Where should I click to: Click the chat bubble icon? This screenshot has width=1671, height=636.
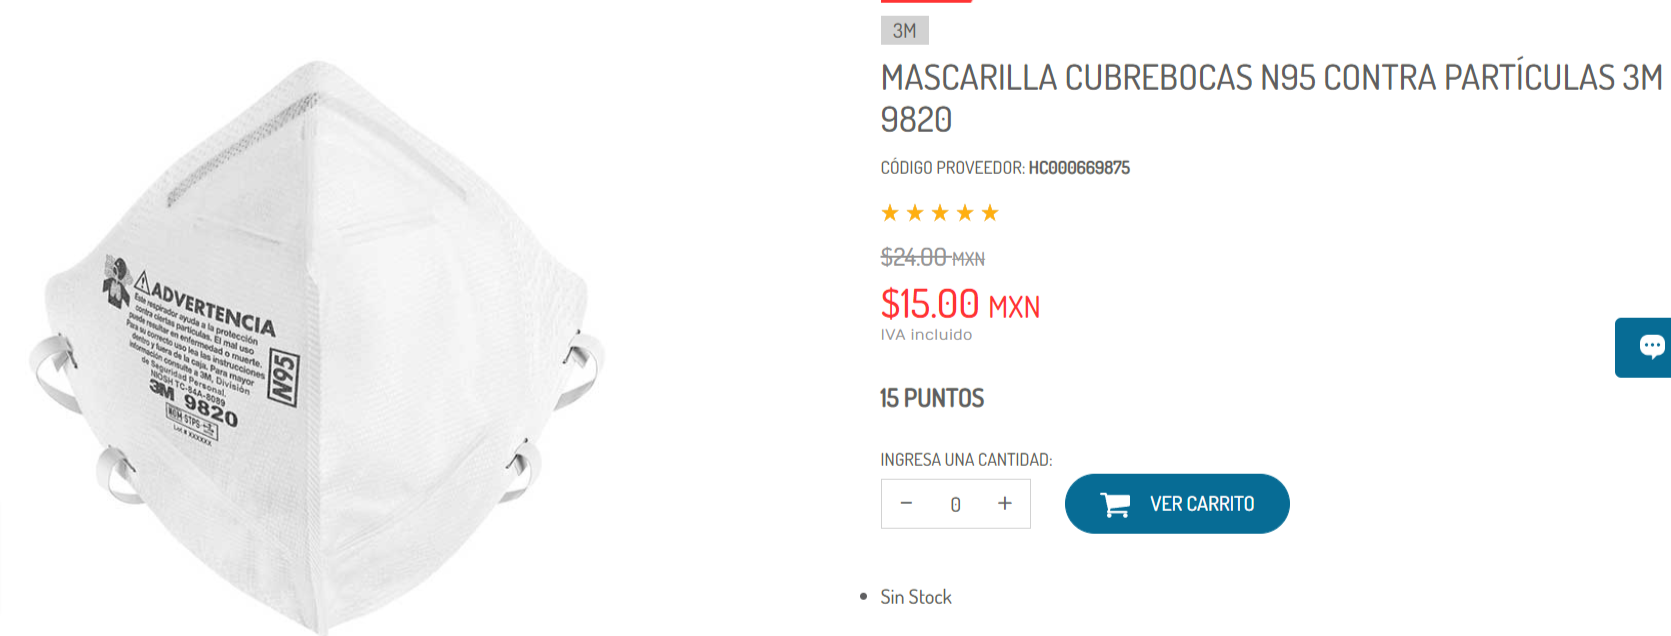pyautogui.click(x=1651, y=347)
